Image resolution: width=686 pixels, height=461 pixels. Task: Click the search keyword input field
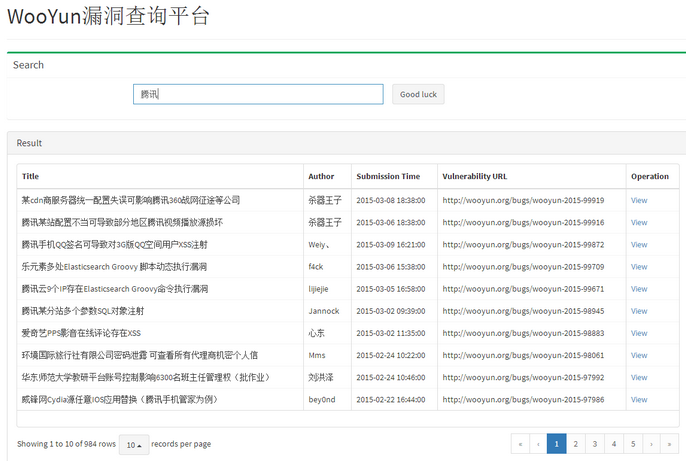click(258, 94)
